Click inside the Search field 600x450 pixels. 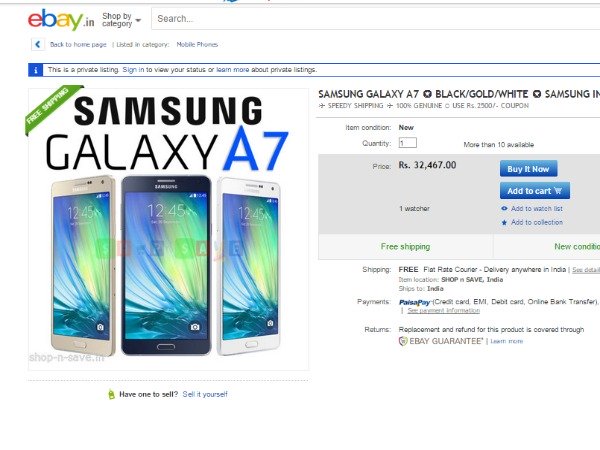[376, 19]
